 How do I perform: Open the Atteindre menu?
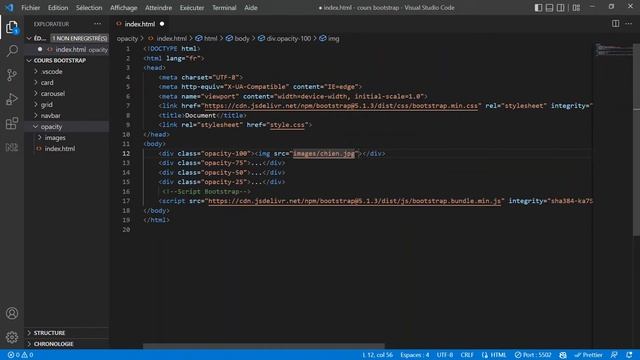(x=158, y=8)
